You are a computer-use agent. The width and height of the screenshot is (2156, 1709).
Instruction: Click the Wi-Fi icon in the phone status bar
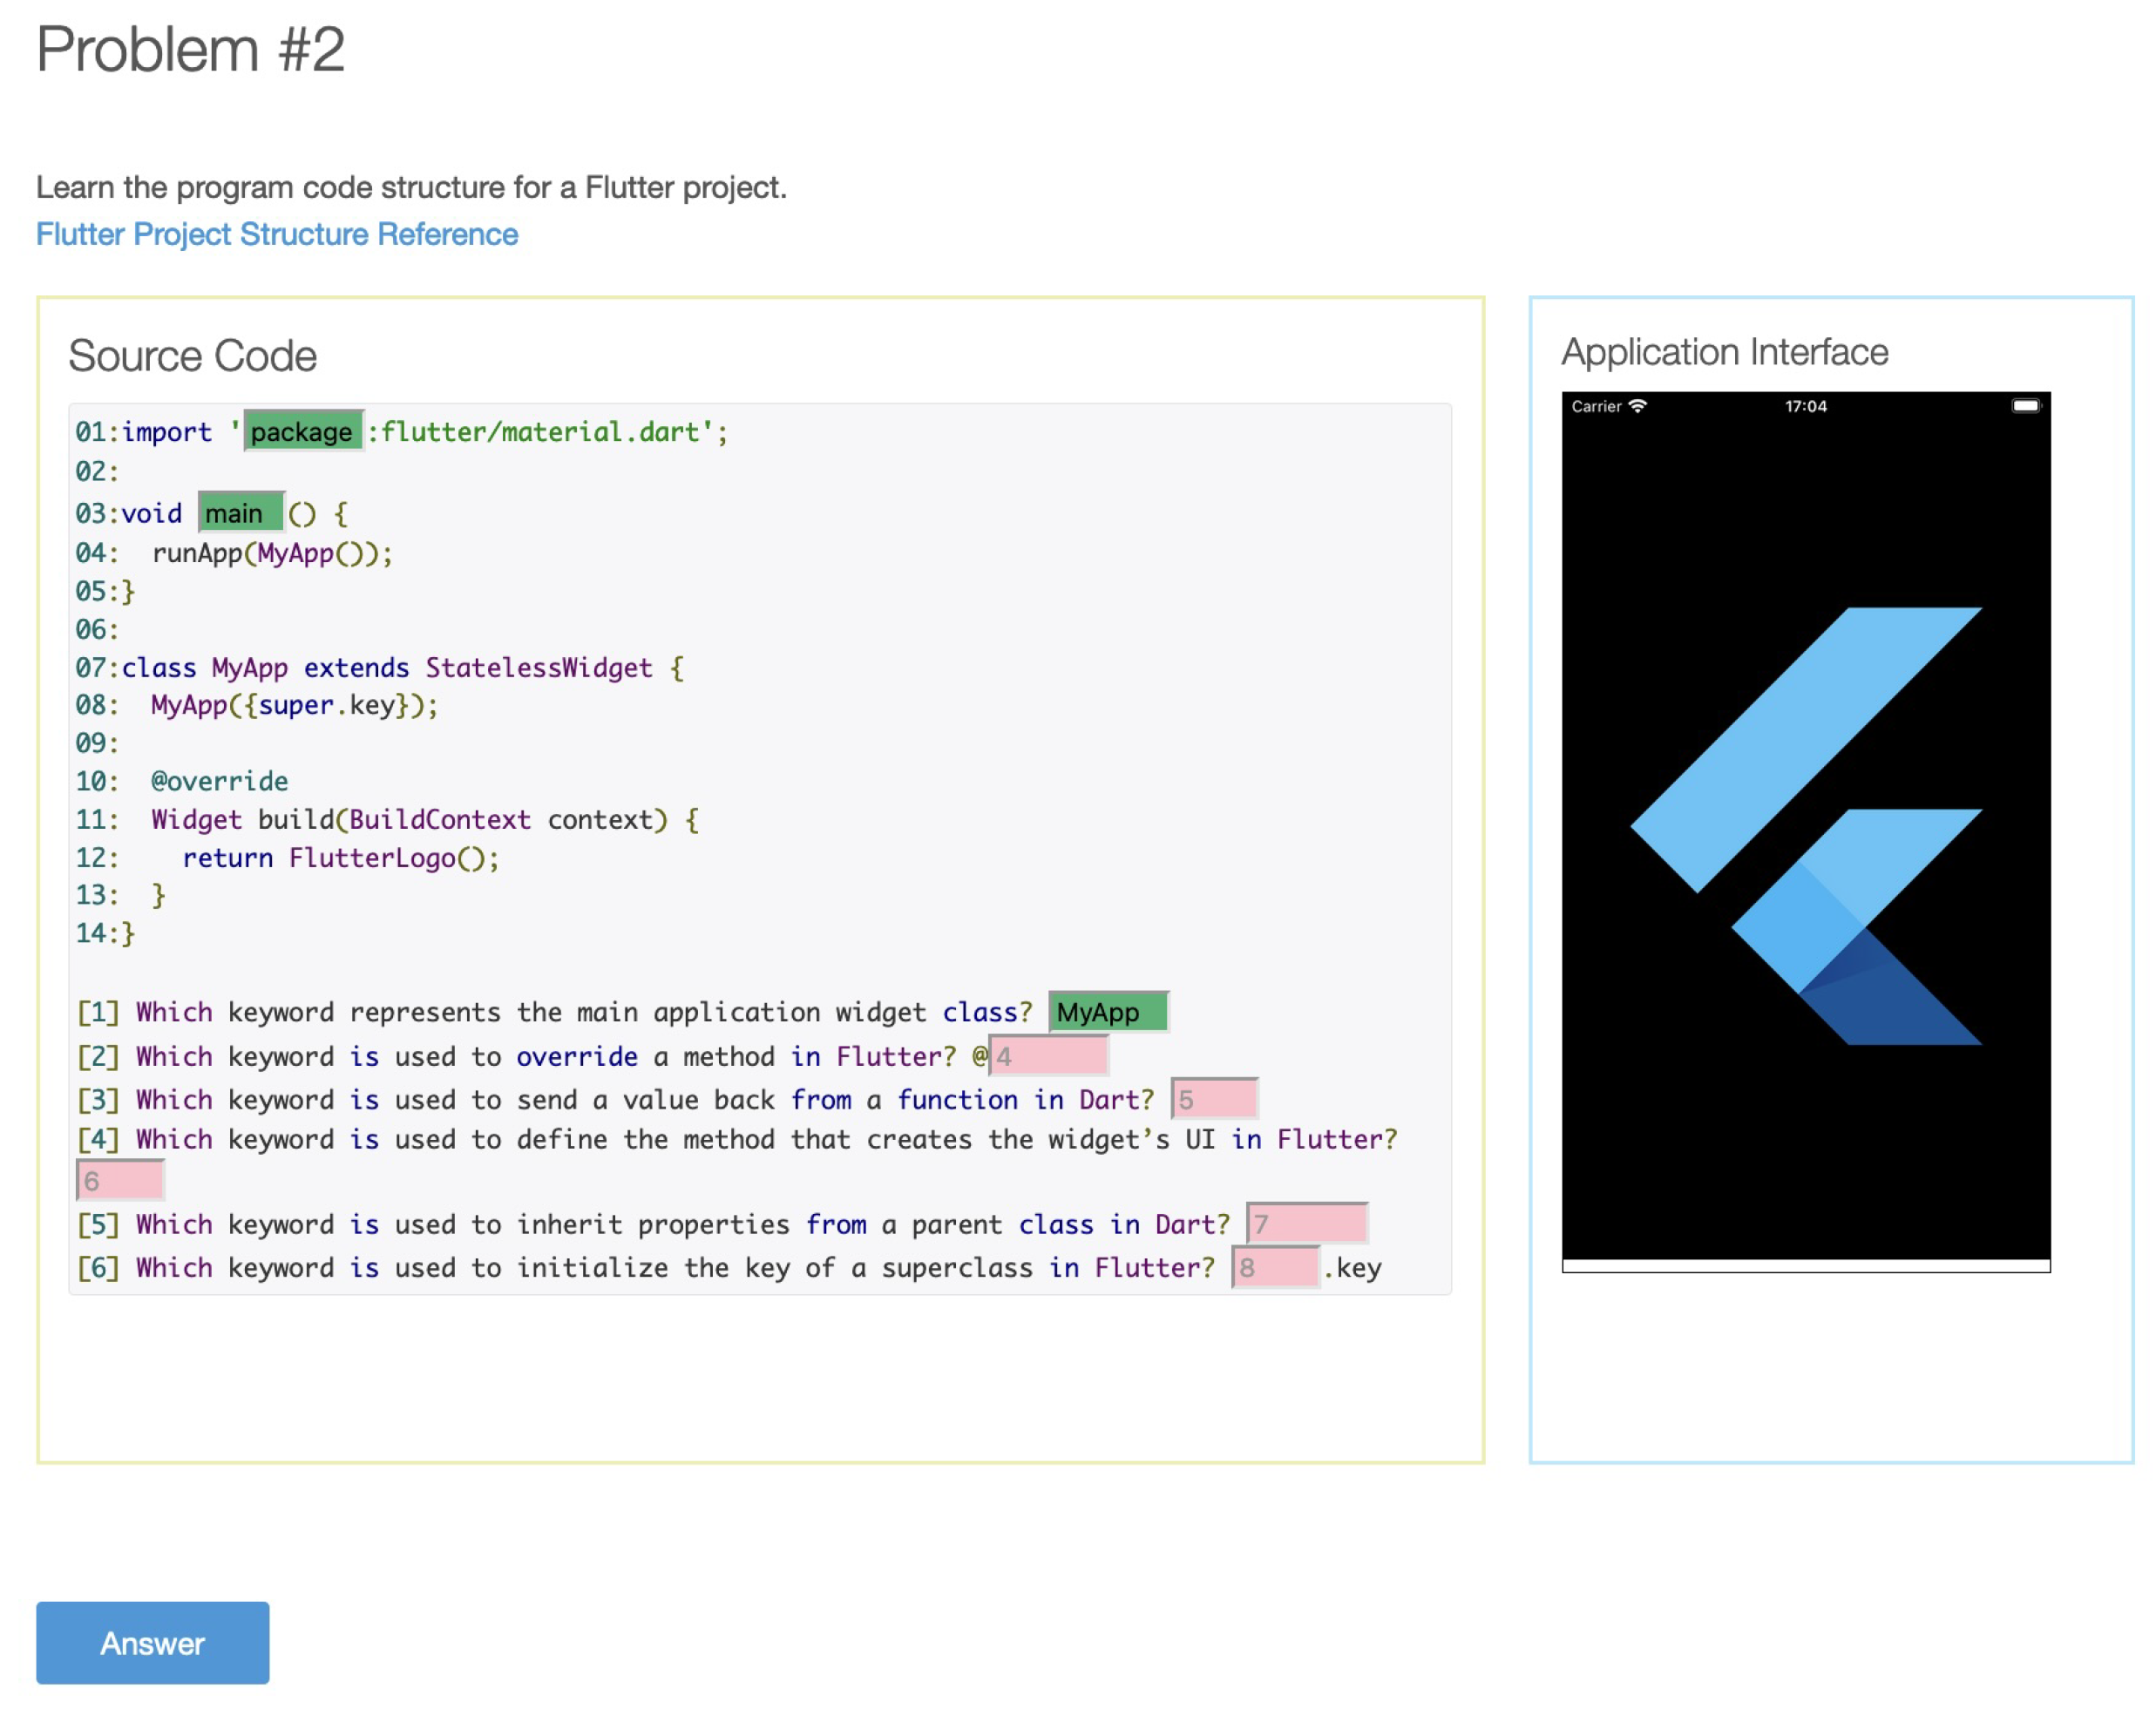(1637, 406)
